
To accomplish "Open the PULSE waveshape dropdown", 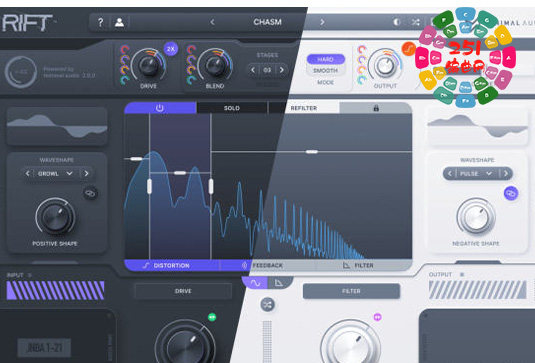I will point(477,174).
